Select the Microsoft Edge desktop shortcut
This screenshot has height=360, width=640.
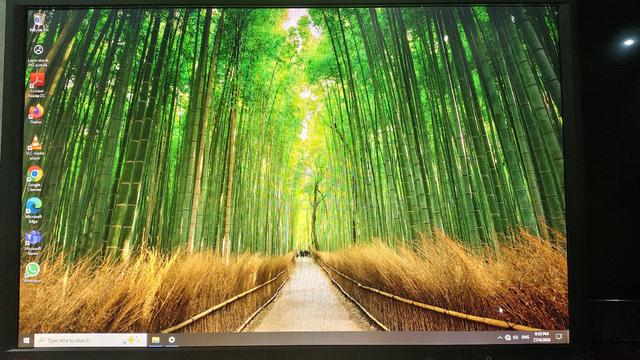(x=33, y=210)
